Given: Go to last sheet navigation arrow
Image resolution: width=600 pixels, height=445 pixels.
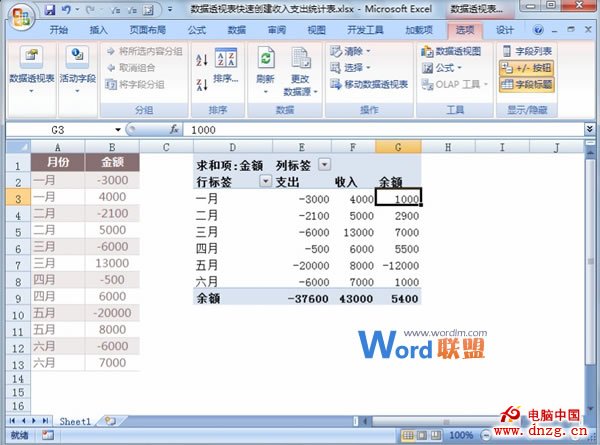Looking at the screenshot, I should (x=46, y=421).
